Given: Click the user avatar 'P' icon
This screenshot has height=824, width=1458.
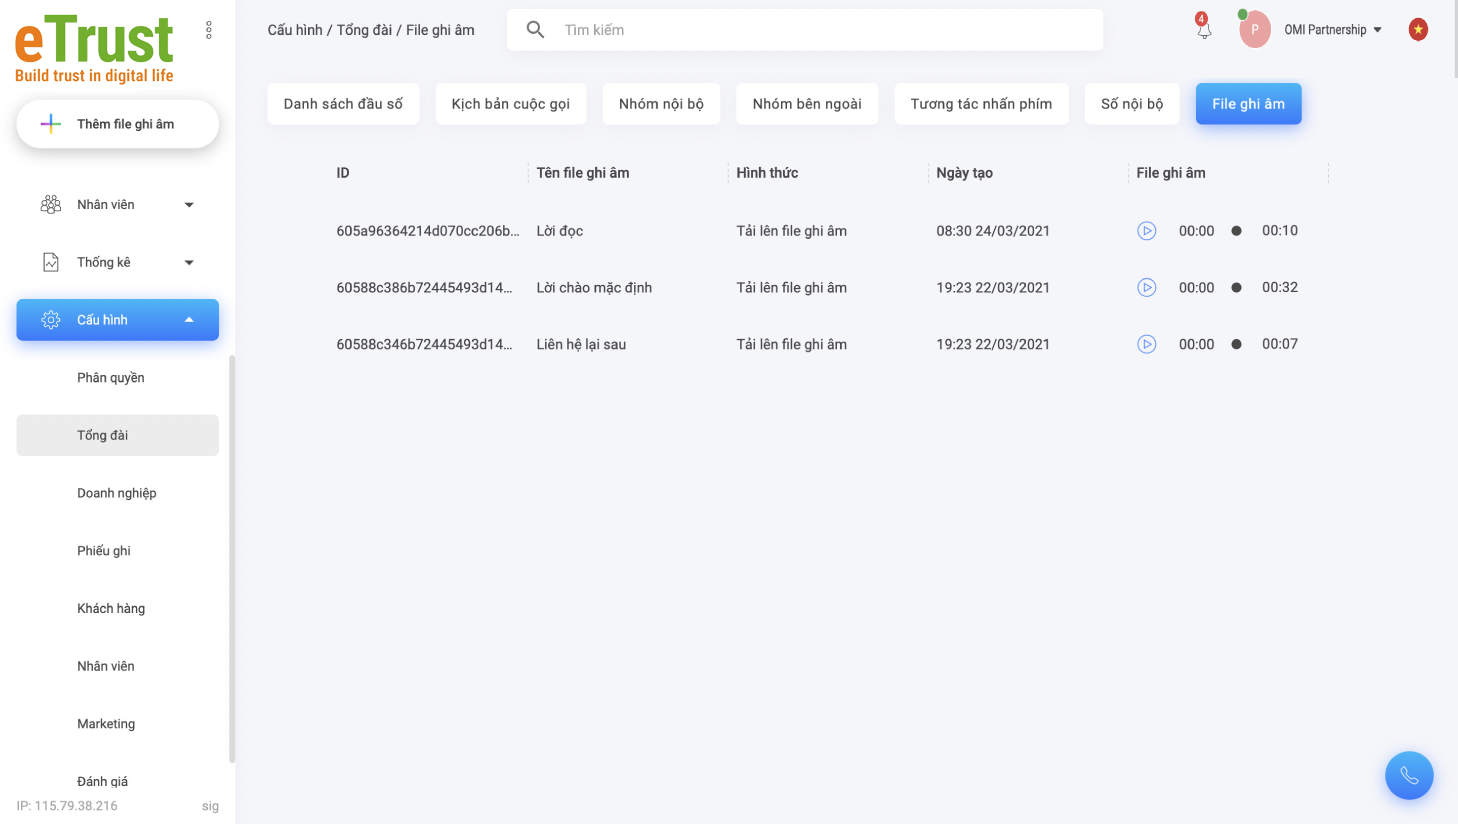Looking at the screenshot, I should [x=1254, y=30].
